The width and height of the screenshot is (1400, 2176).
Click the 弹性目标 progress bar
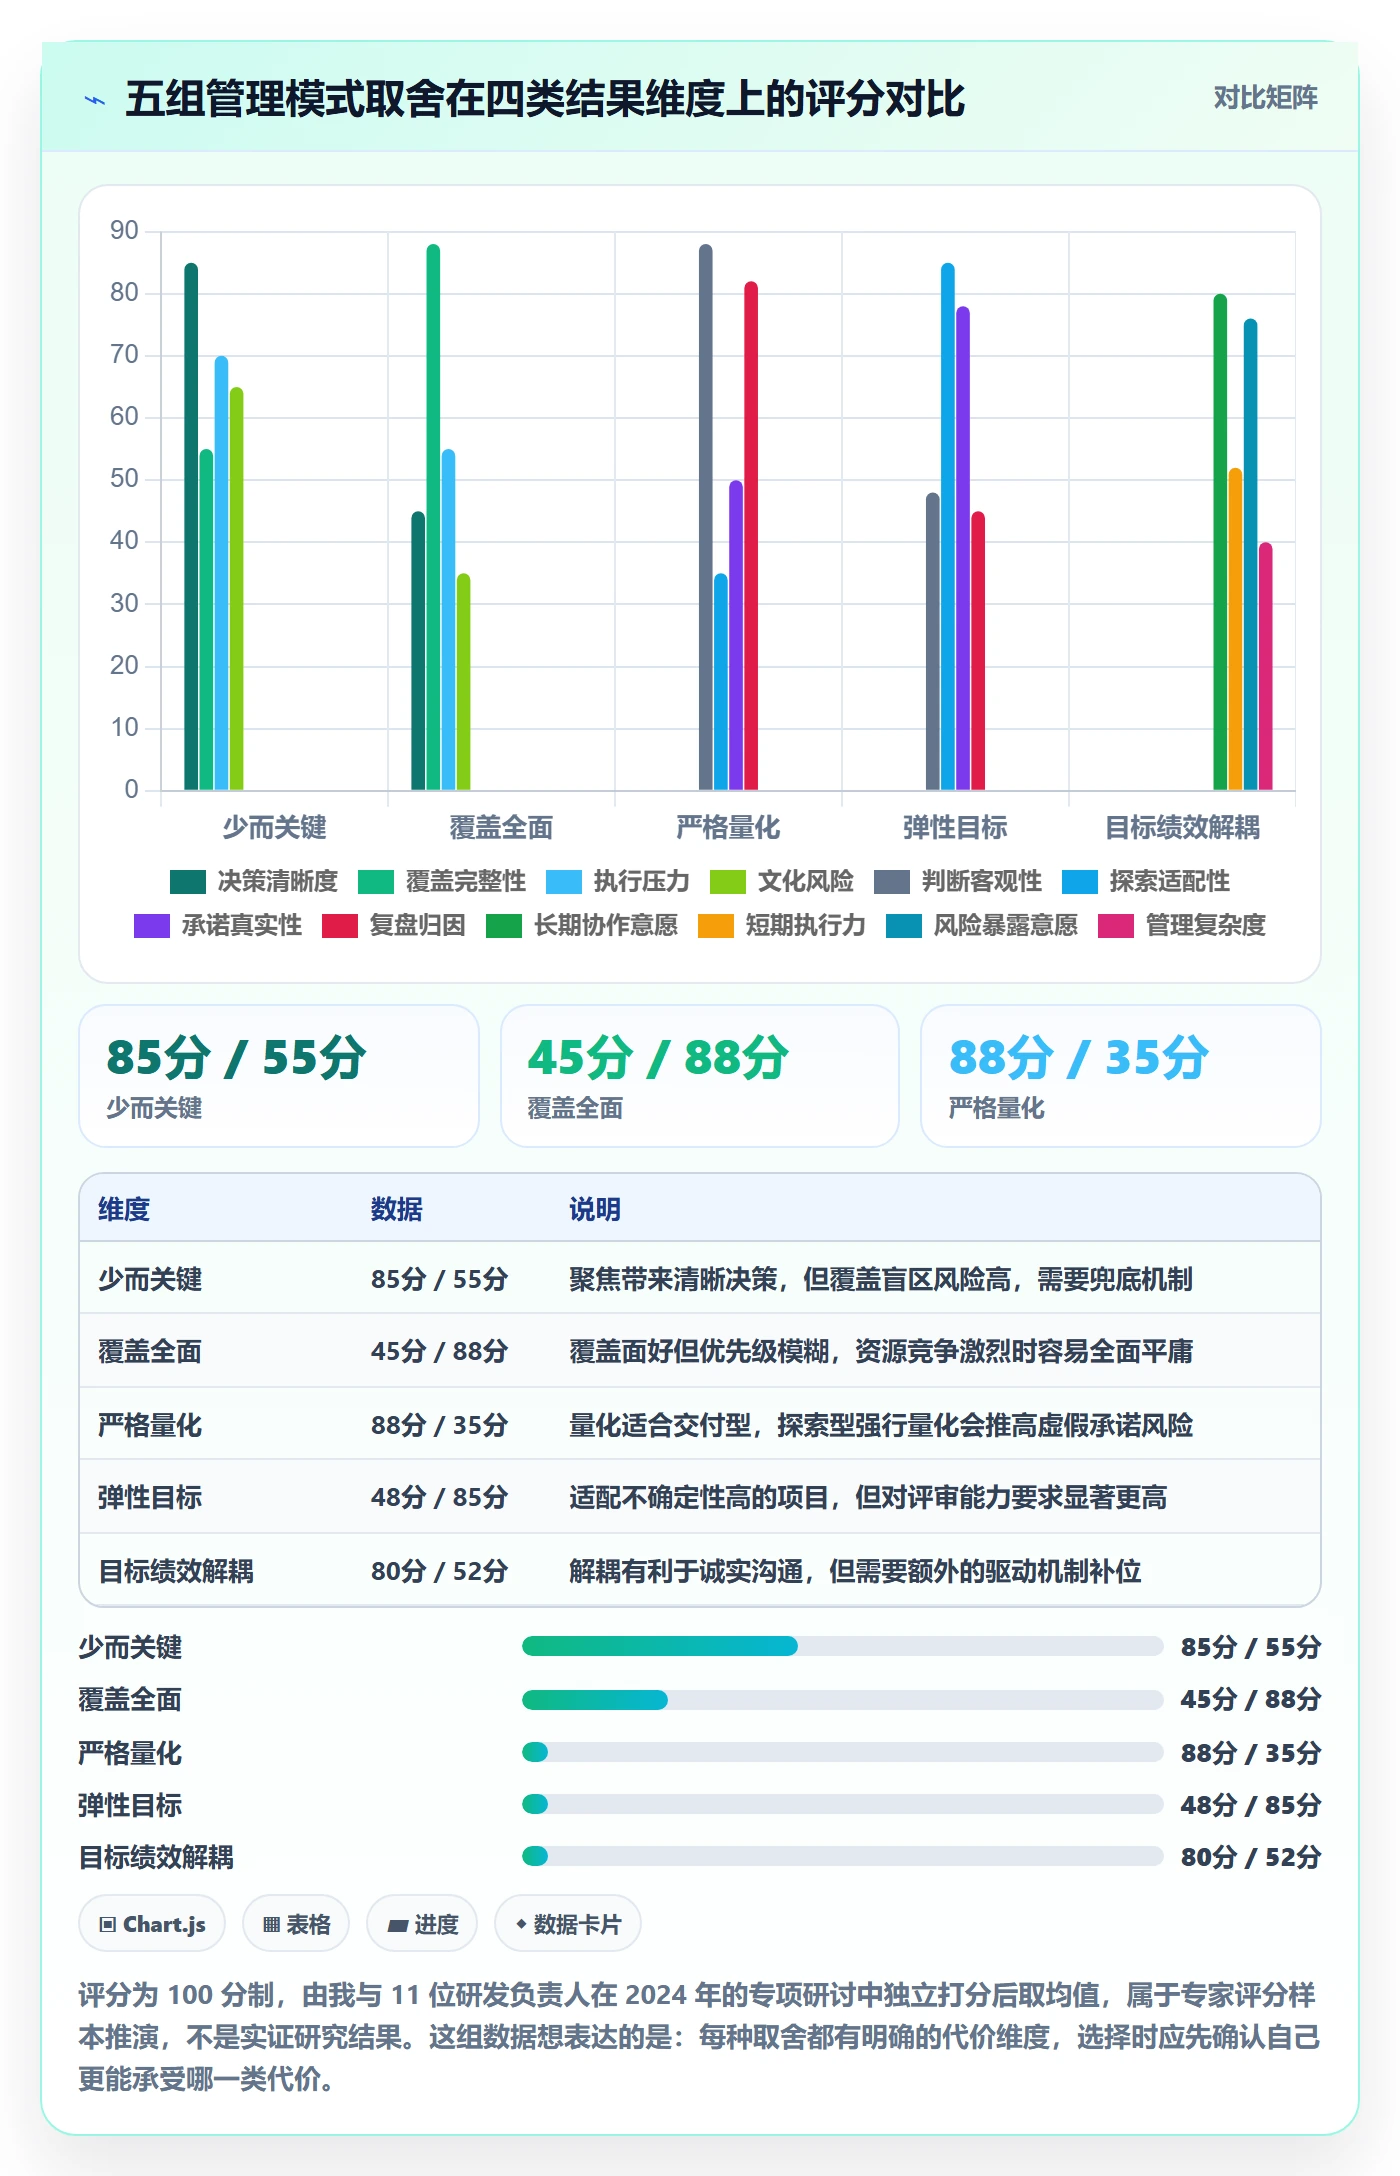(x=842, y=1804)
